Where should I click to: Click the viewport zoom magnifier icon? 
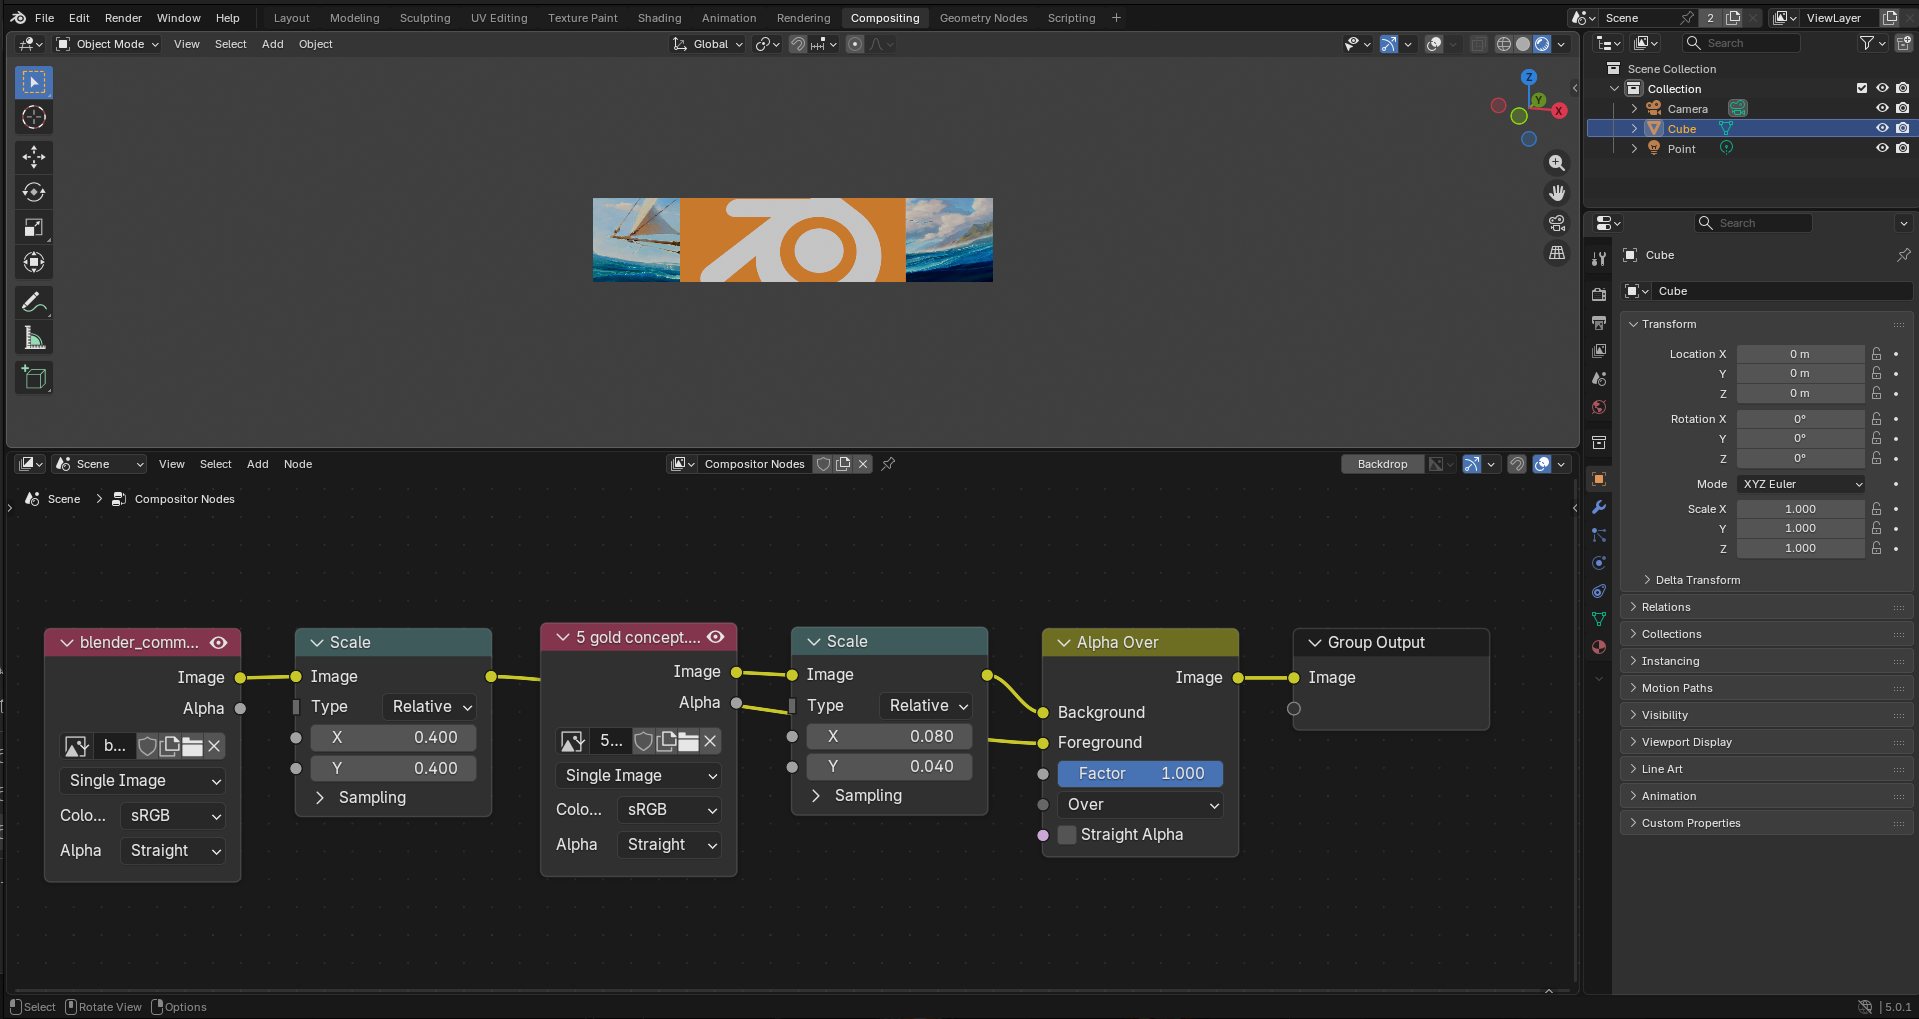click(1557, 163)
